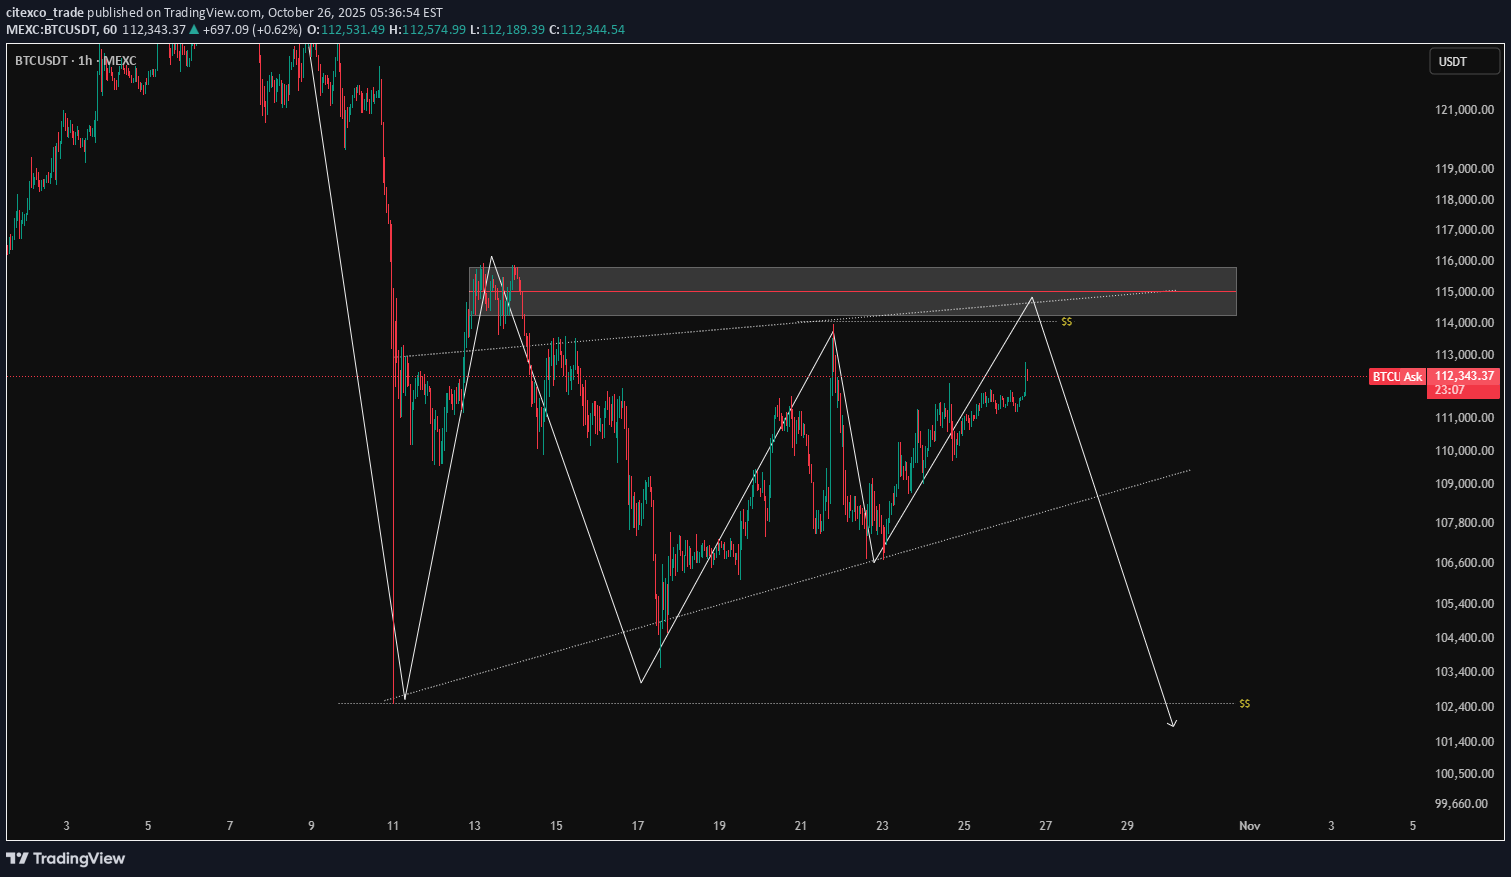Image resolution: width=1511 pixels, height=877 pixels.
Task: Click the 121,000.00 price axis label
Action: coord(1463,110)
